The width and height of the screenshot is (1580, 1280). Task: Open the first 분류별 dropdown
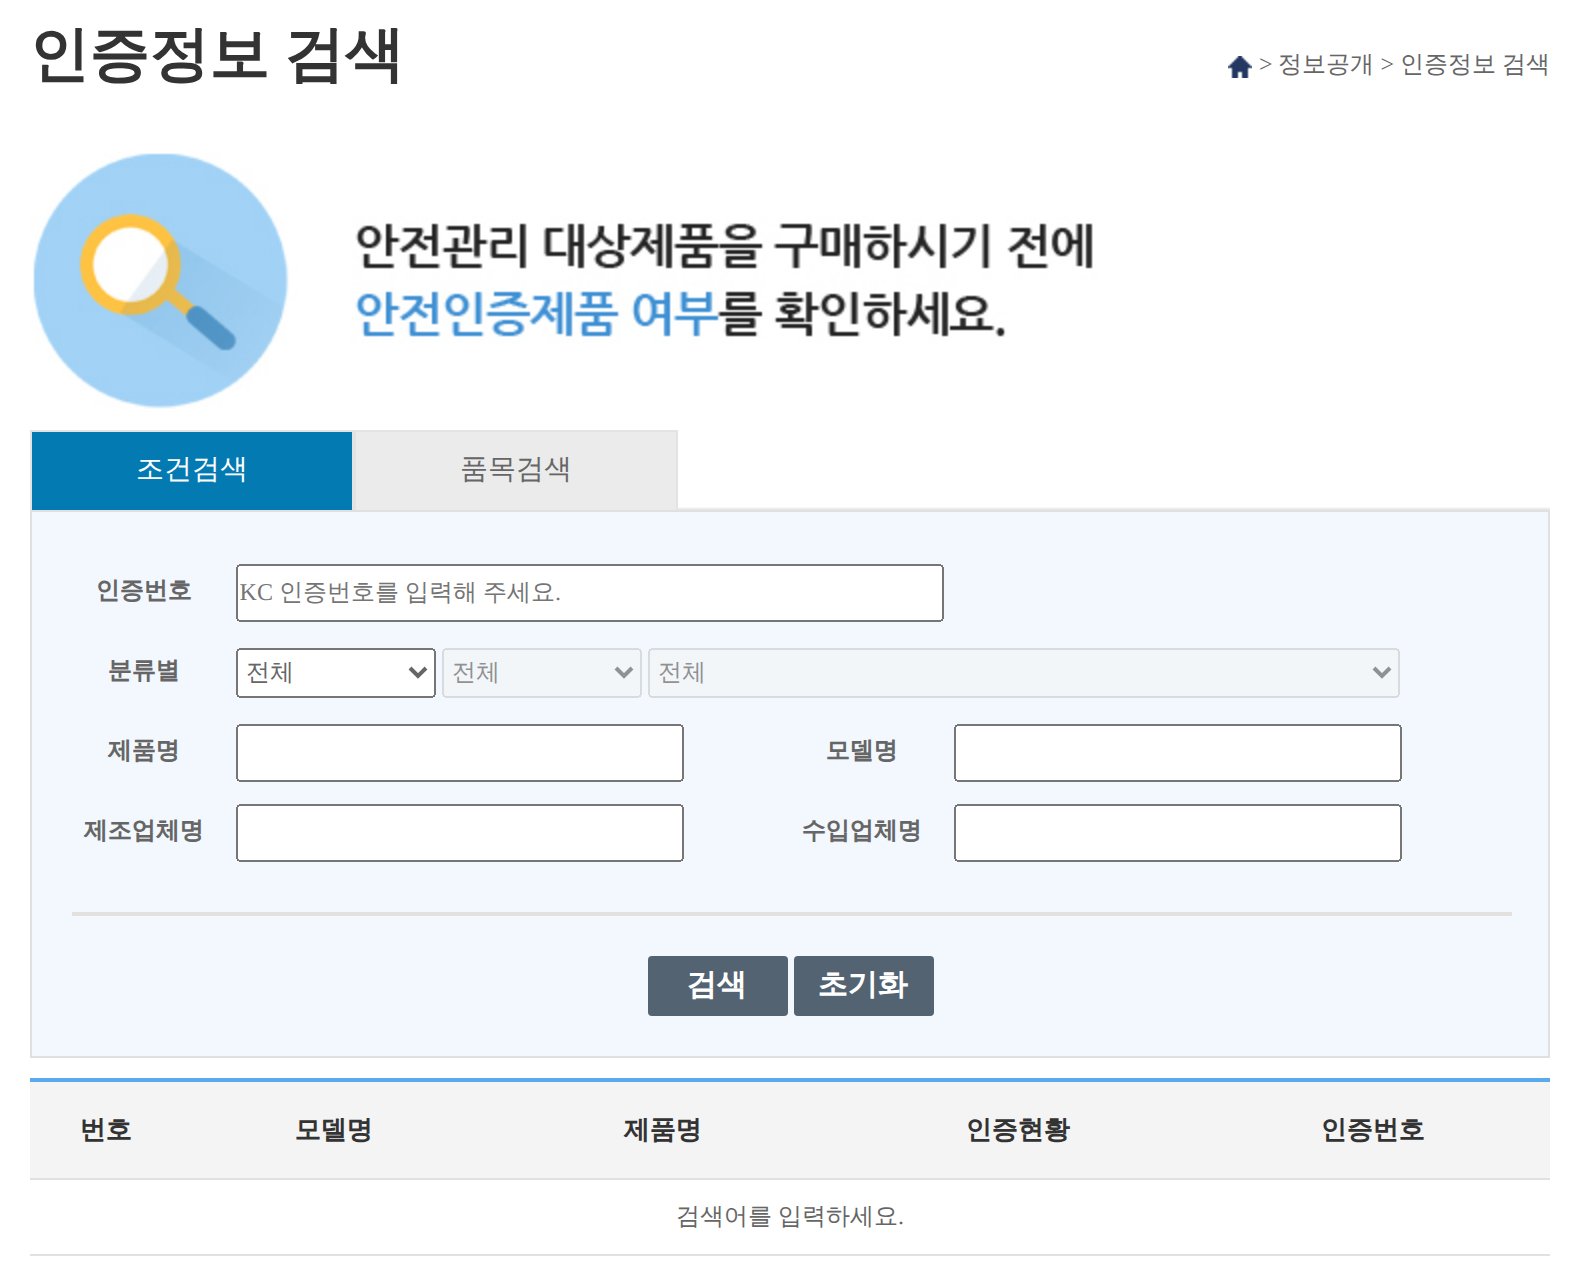point(336,673)
